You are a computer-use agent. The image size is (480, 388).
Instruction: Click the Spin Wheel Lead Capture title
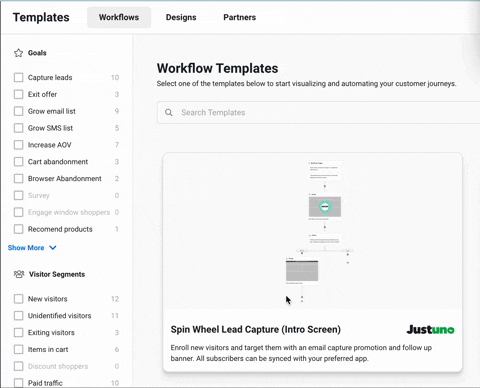click(256, 329)
